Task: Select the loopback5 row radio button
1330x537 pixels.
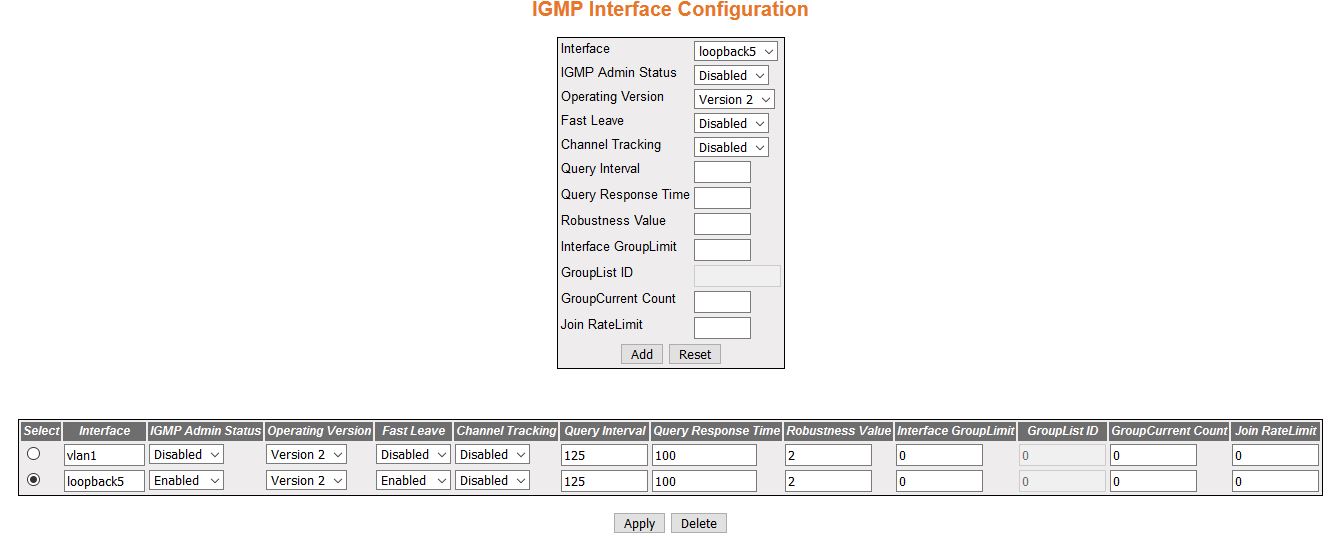Action: [x=34, y=480]
